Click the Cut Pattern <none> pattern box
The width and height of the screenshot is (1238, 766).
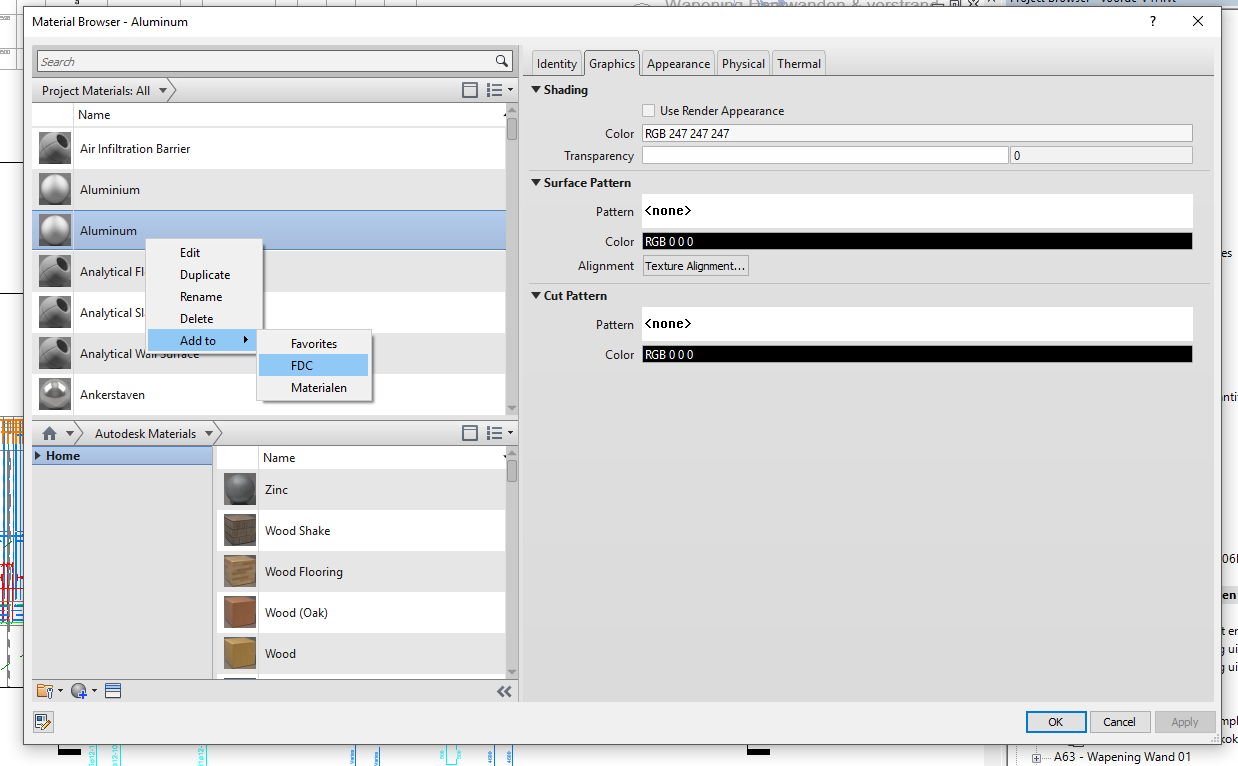point(917,324)
